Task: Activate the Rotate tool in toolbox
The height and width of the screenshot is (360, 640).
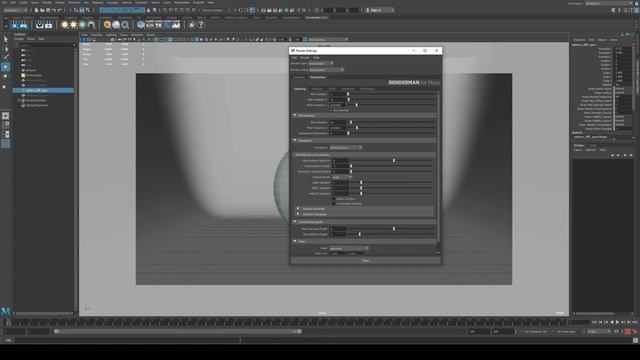Action: pos(5,76)
